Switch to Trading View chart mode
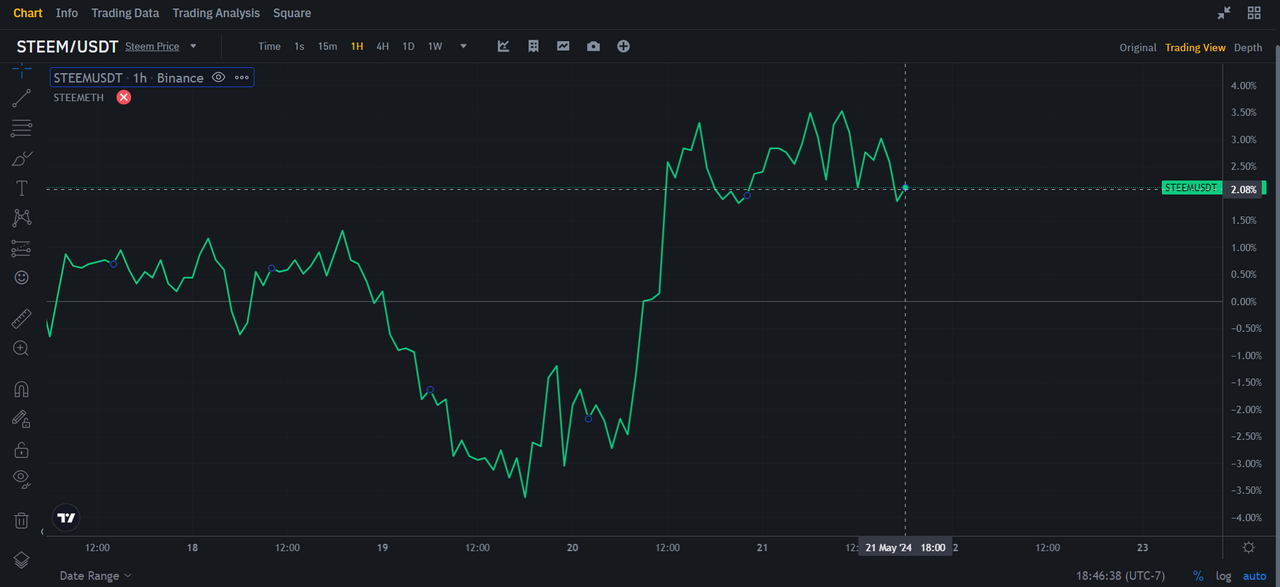The height and width of the screenshot is (587, 1280). pyautogui.click(x=1195, y=47)
